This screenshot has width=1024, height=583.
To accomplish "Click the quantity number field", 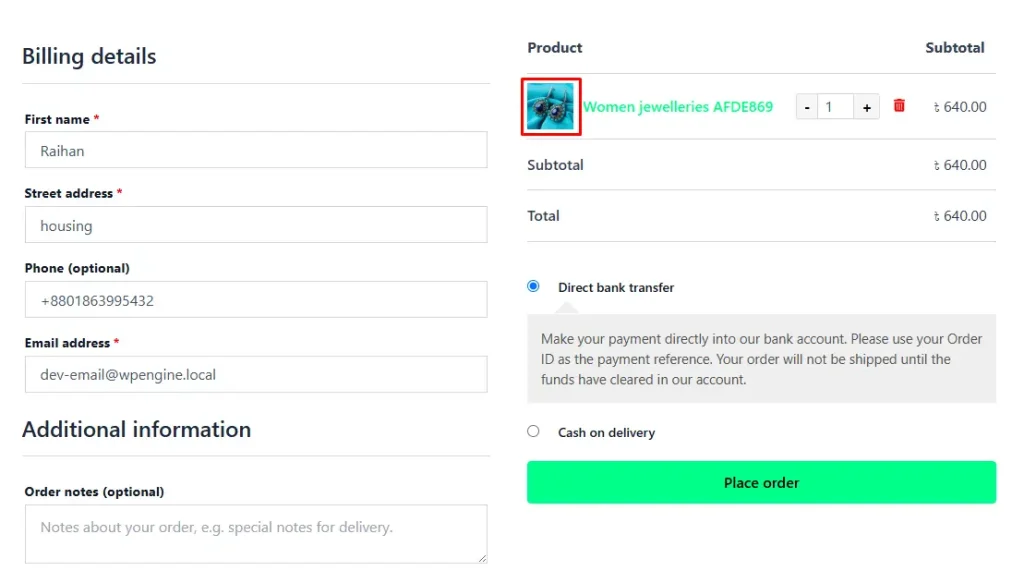I will [835, 107].
